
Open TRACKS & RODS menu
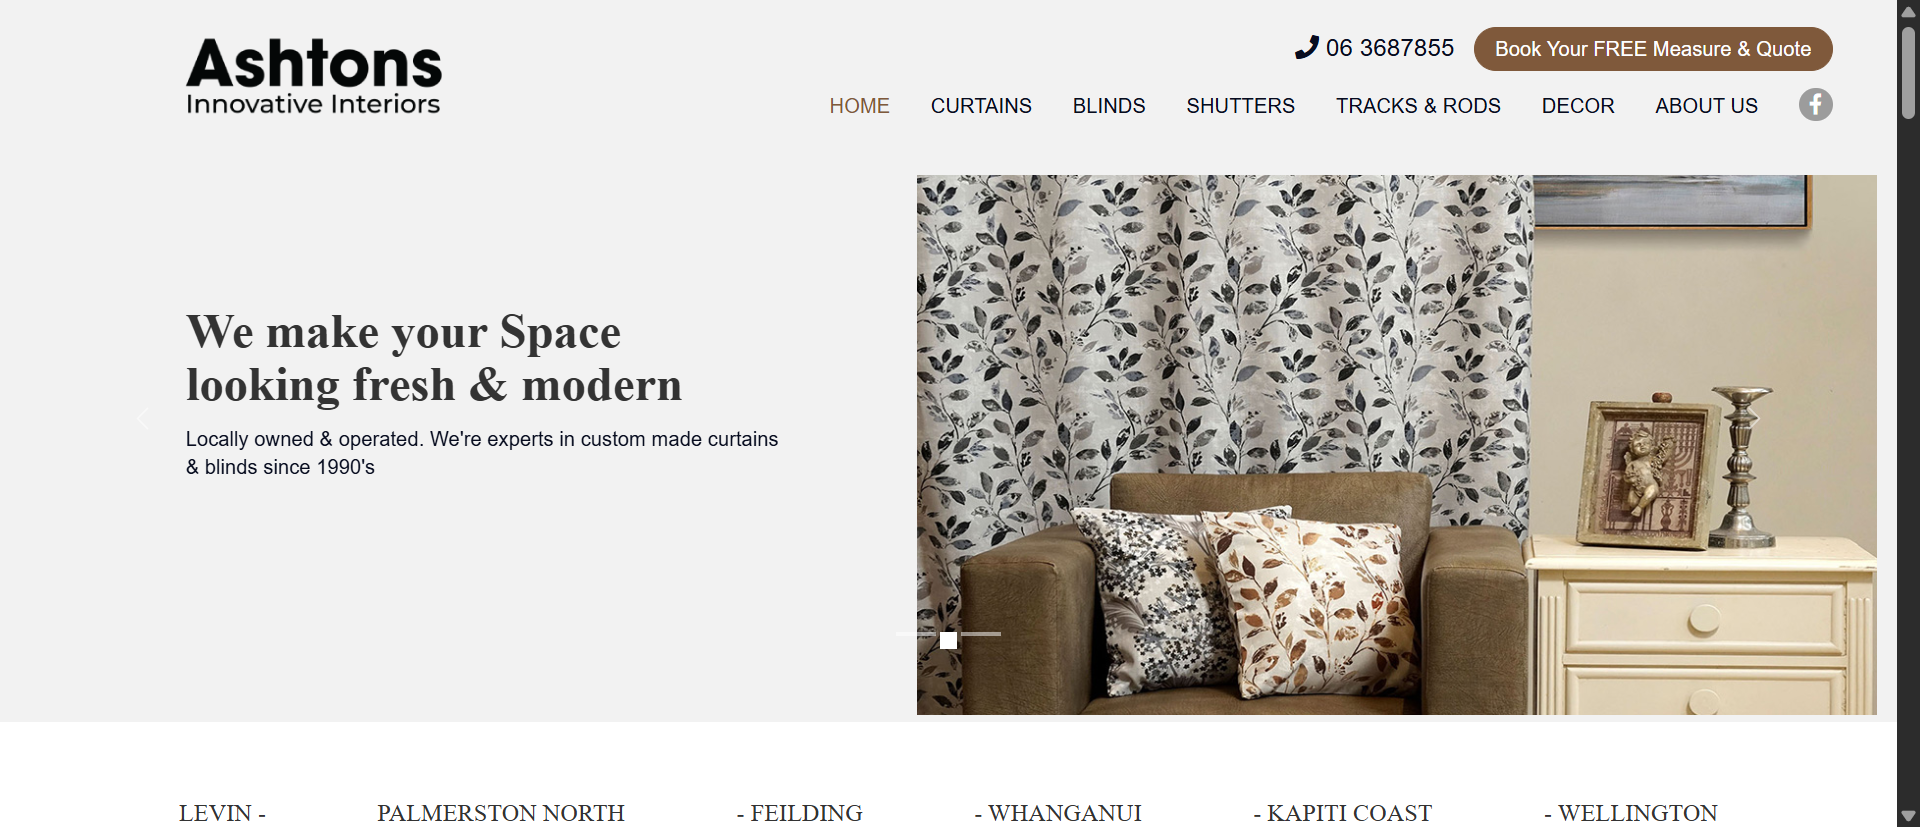click(1418, 106)
